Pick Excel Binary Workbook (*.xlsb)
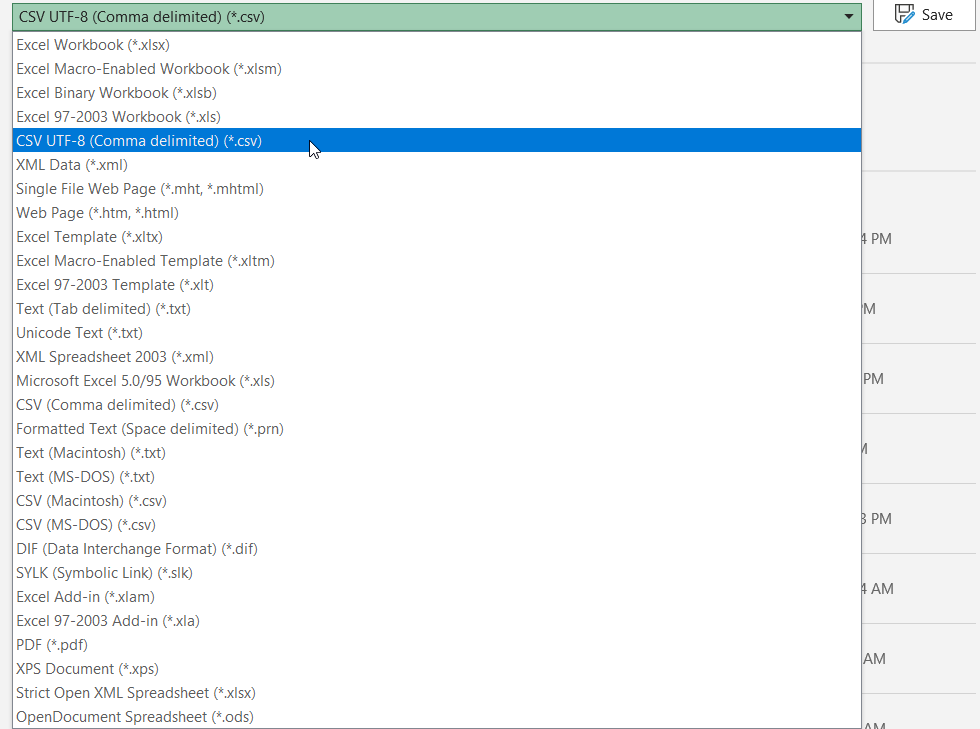Screen dimensions: 980x729 (436, 93)
